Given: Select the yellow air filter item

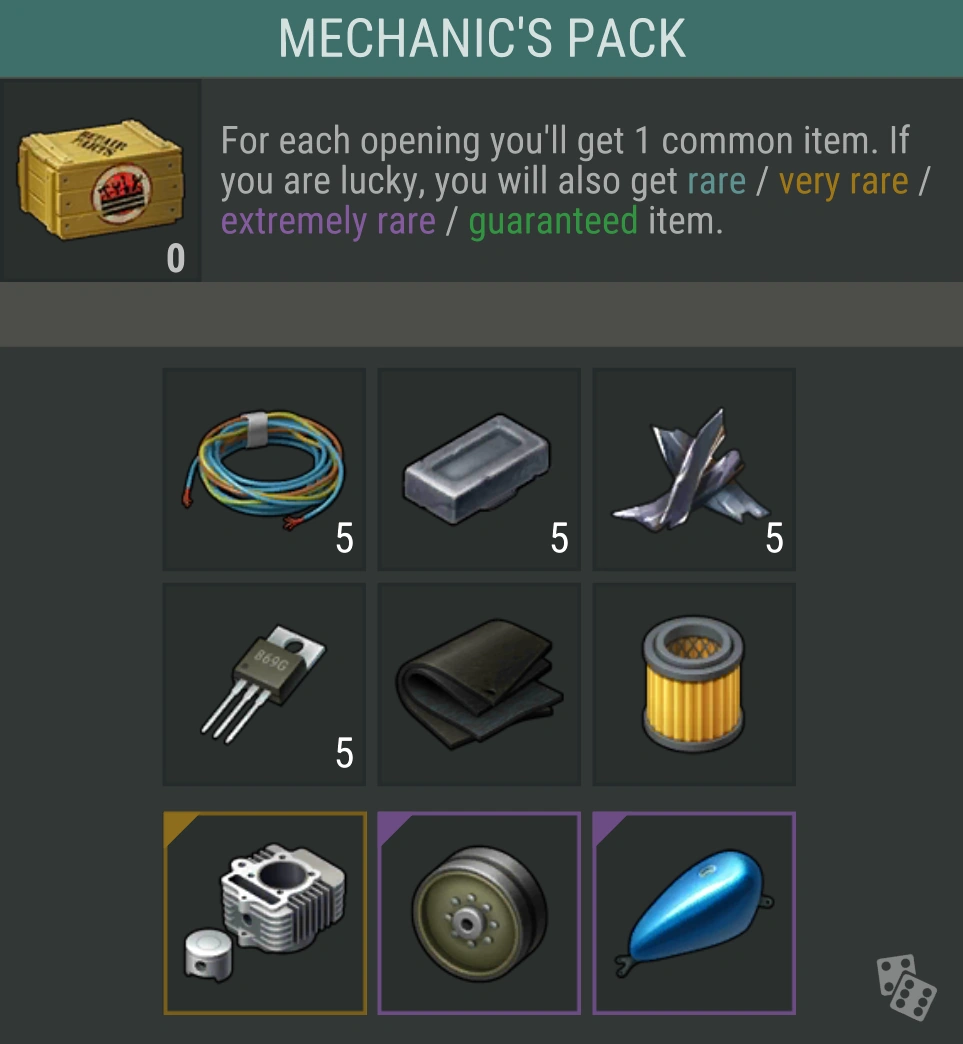Looking at the screenshot, I should tap(694, 684).
